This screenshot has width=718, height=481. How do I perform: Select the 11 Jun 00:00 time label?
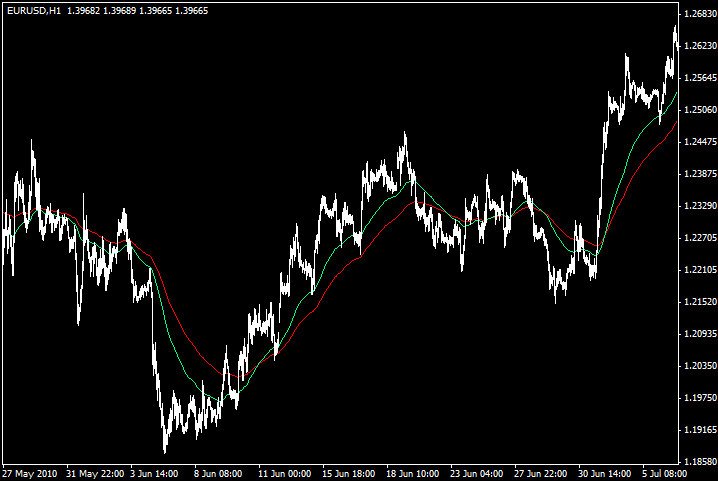coord(285,472)
